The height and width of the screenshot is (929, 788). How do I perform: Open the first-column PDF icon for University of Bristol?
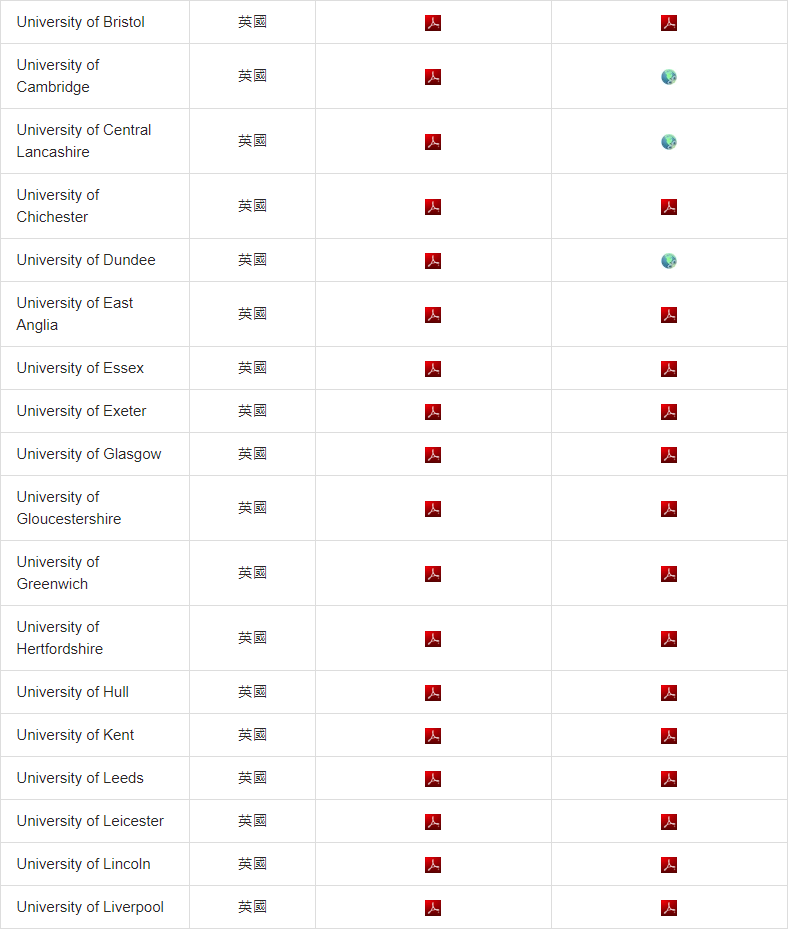[433, 23]
